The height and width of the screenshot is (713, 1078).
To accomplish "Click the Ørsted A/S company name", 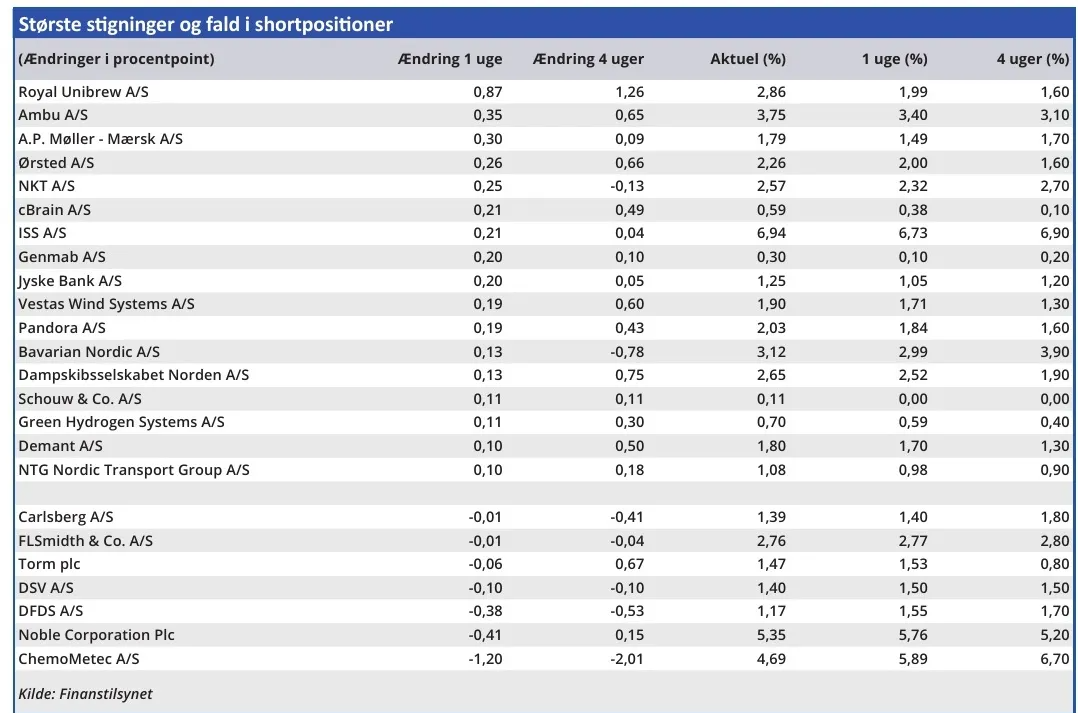I will (56, 163).
